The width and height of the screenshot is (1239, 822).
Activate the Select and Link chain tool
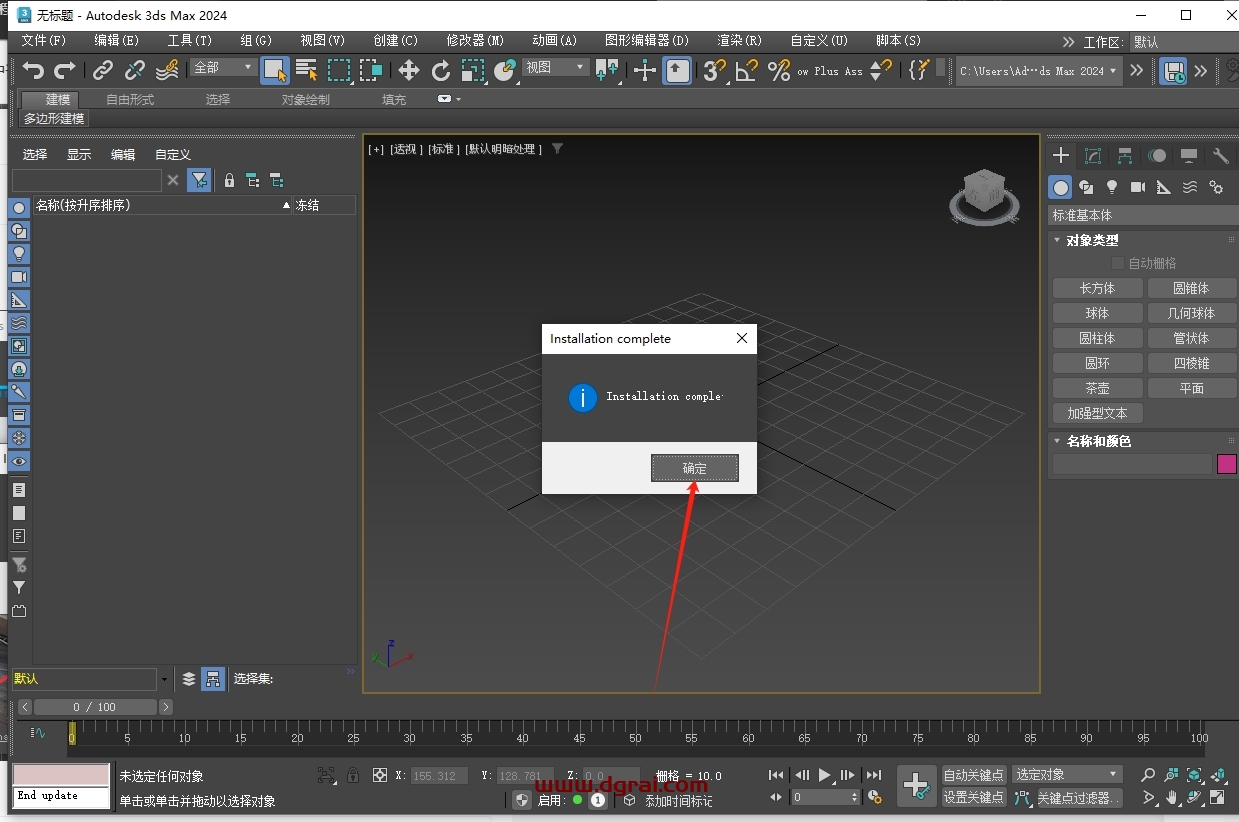pyautogui.click(x=103, y=70)
